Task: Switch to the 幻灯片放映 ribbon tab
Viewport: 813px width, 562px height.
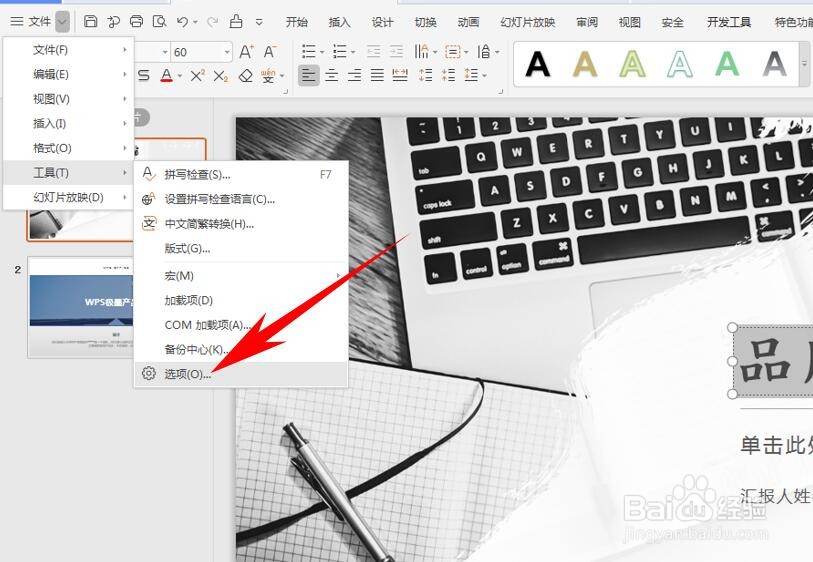Action: [527, 22]
